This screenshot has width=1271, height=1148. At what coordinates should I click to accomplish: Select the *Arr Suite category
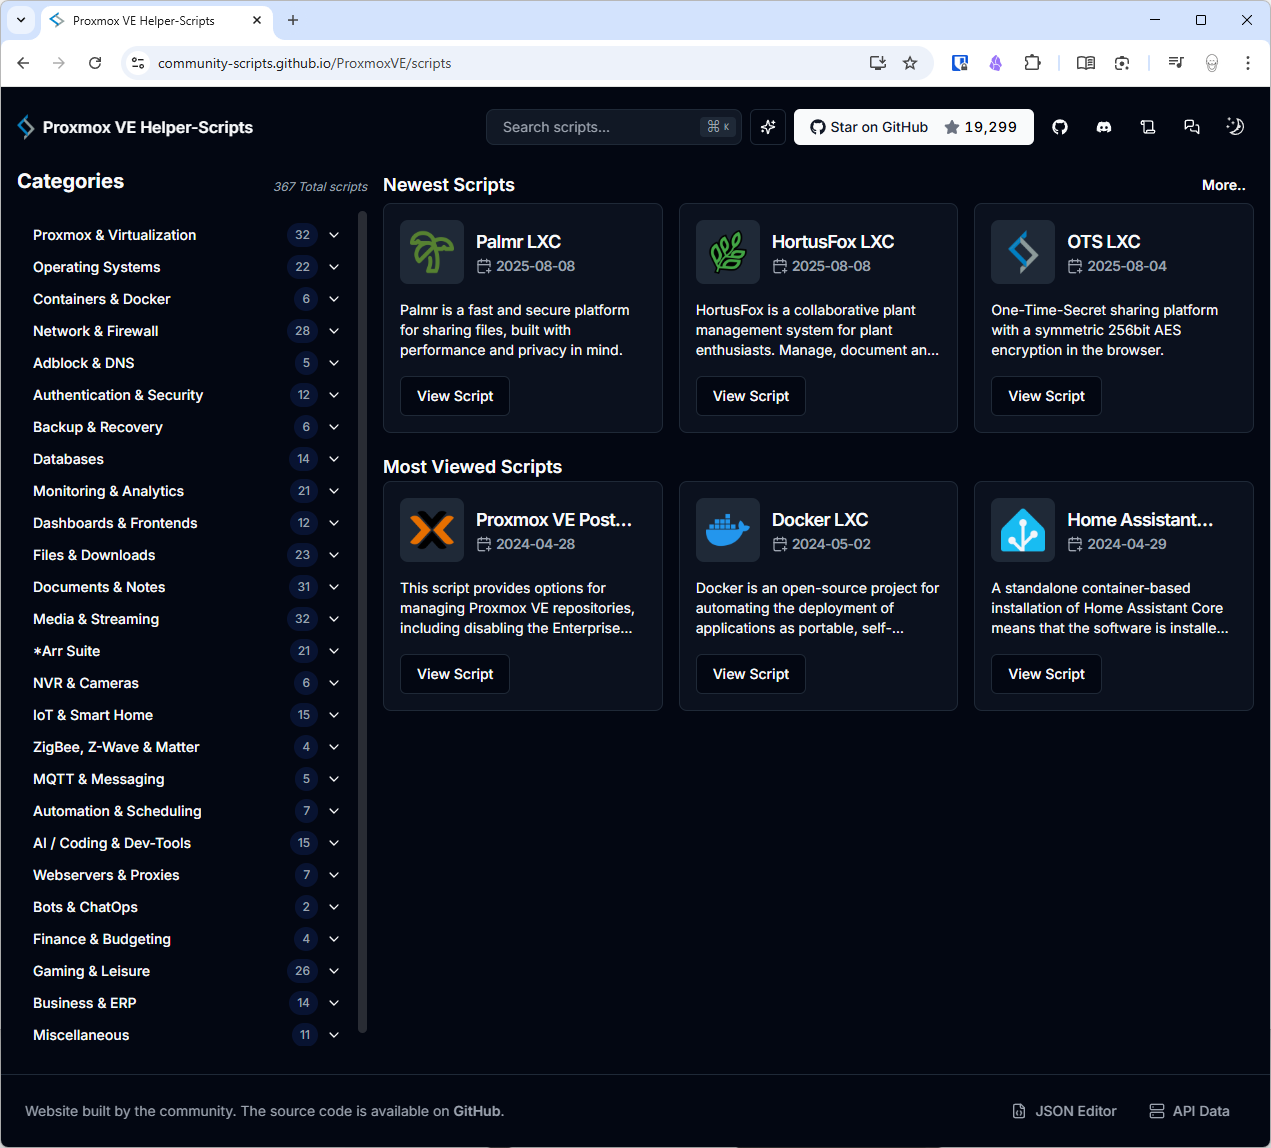click(66, 651)
